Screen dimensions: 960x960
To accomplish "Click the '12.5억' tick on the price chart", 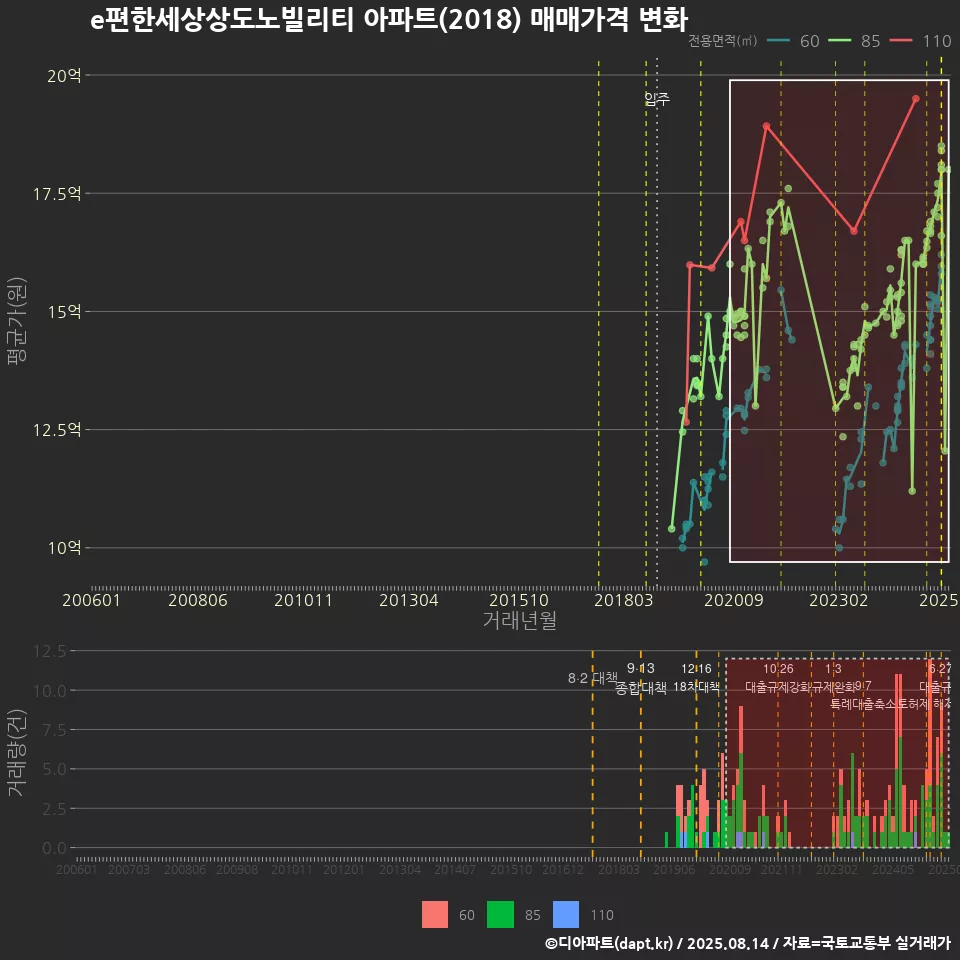I will click(x=57, y=430).
